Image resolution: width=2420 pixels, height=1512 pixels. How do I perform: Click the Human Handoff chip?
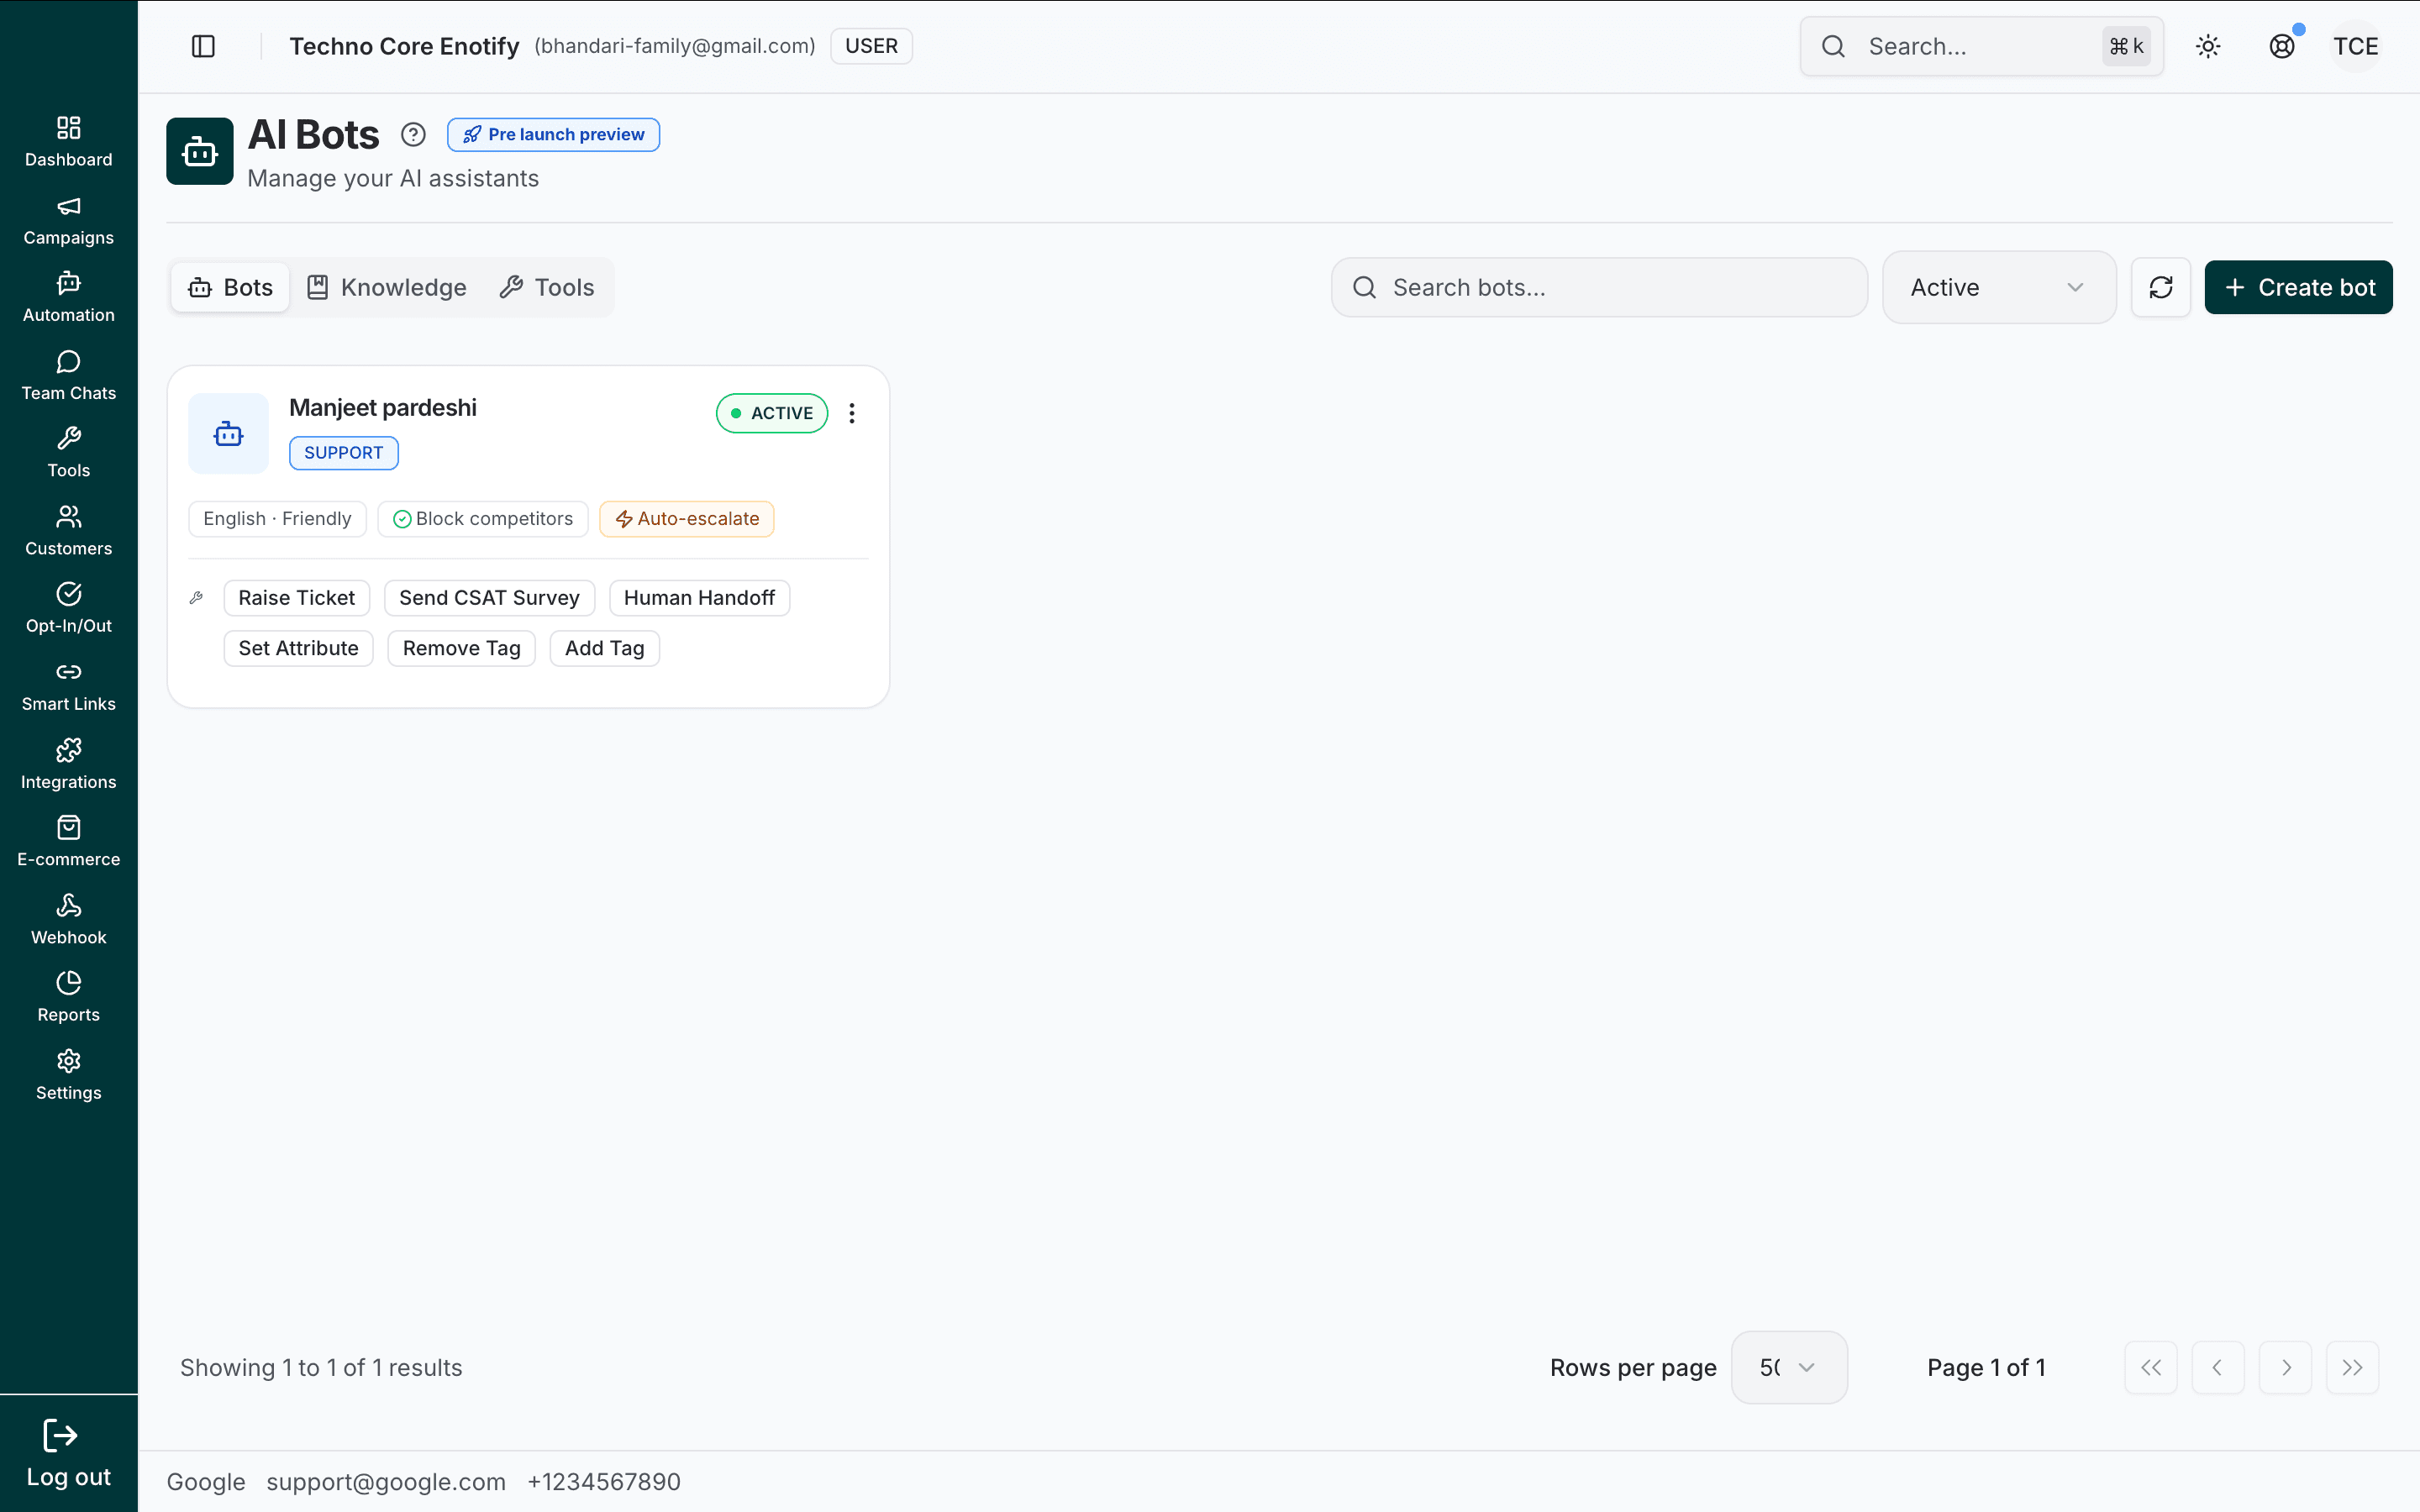pyautogui.click(x=699, y=597)
